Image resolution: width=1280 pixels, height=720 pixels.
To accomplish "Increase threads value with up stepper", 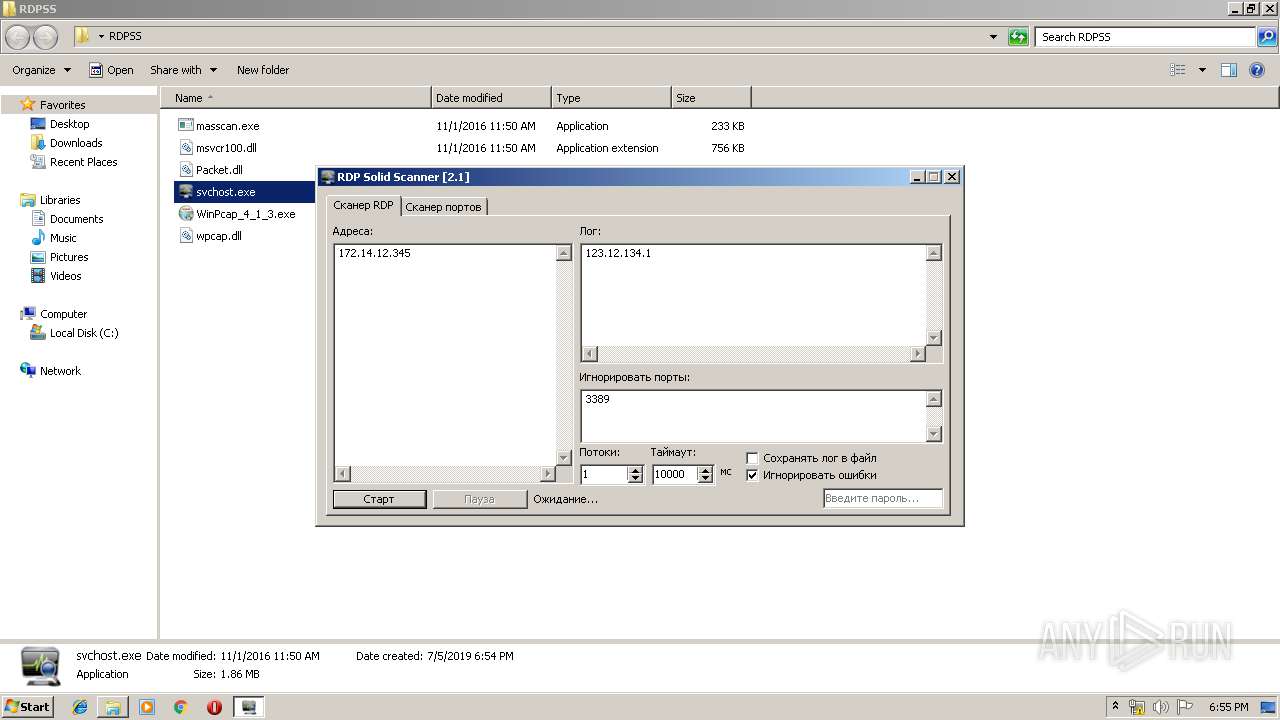I will tap(635, 470).
